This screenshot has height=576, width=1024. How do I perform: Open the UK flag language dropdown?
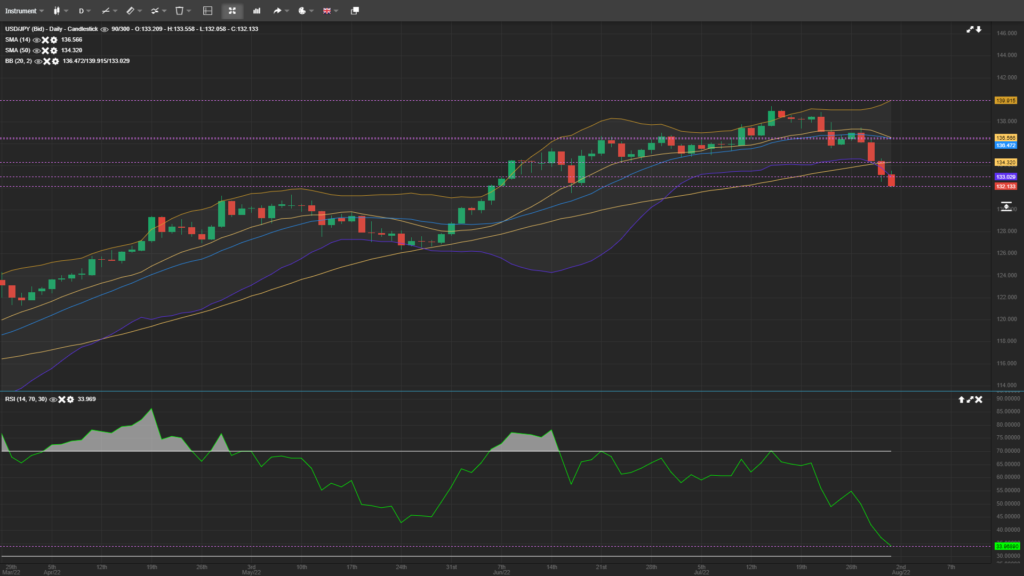click(330, 10)
